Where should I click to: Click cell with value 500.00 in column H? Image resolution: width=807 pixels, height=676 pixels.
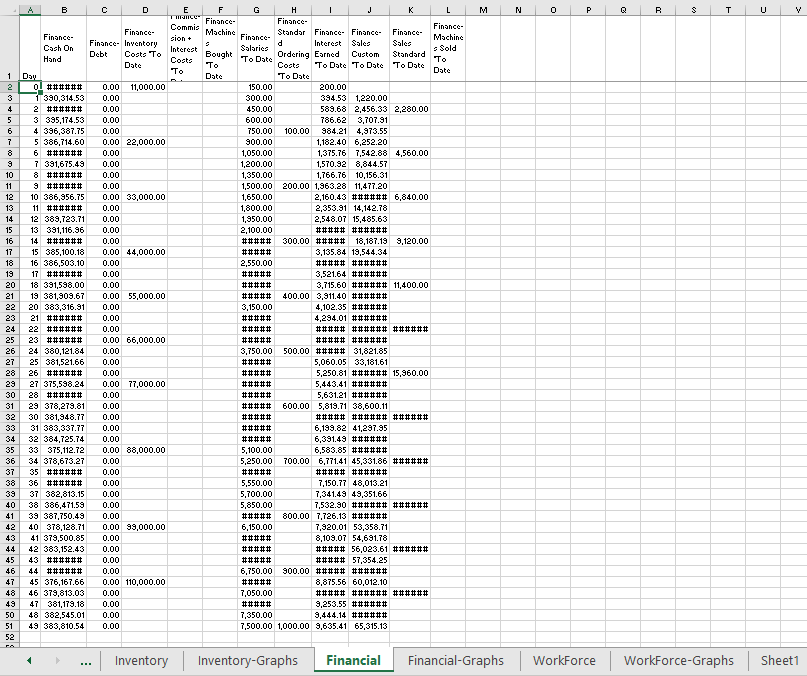click(293, 351)
